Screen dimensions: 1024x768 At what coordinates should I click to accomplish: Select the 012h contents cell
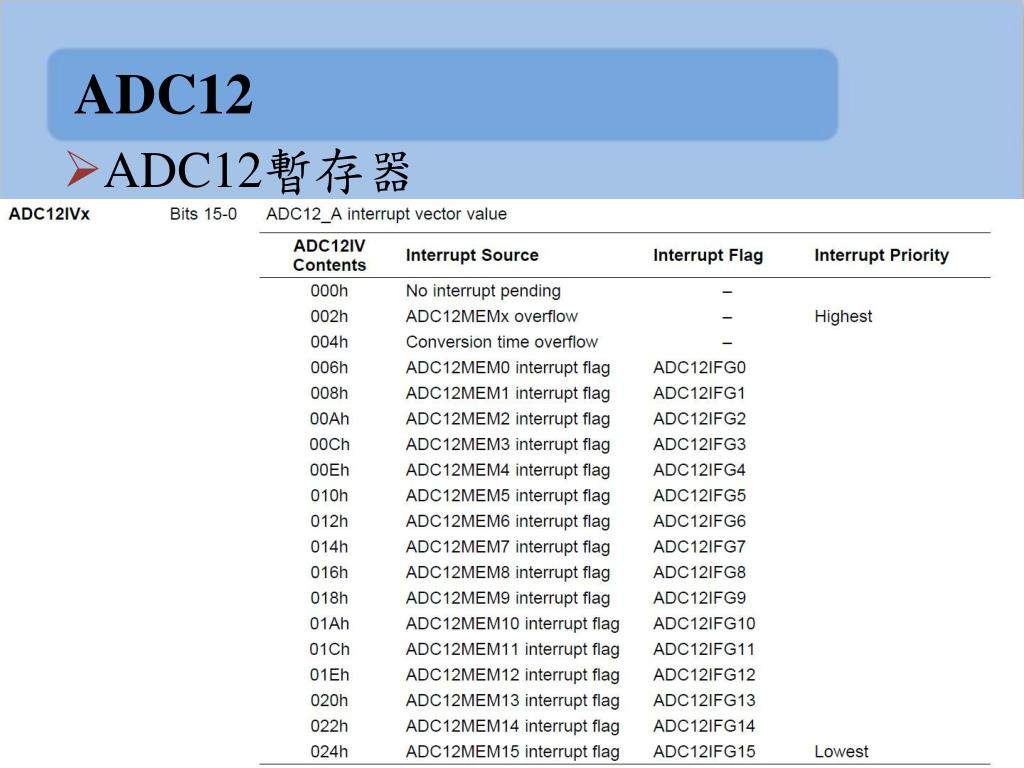pyautogui.click(x=329, y=521)
